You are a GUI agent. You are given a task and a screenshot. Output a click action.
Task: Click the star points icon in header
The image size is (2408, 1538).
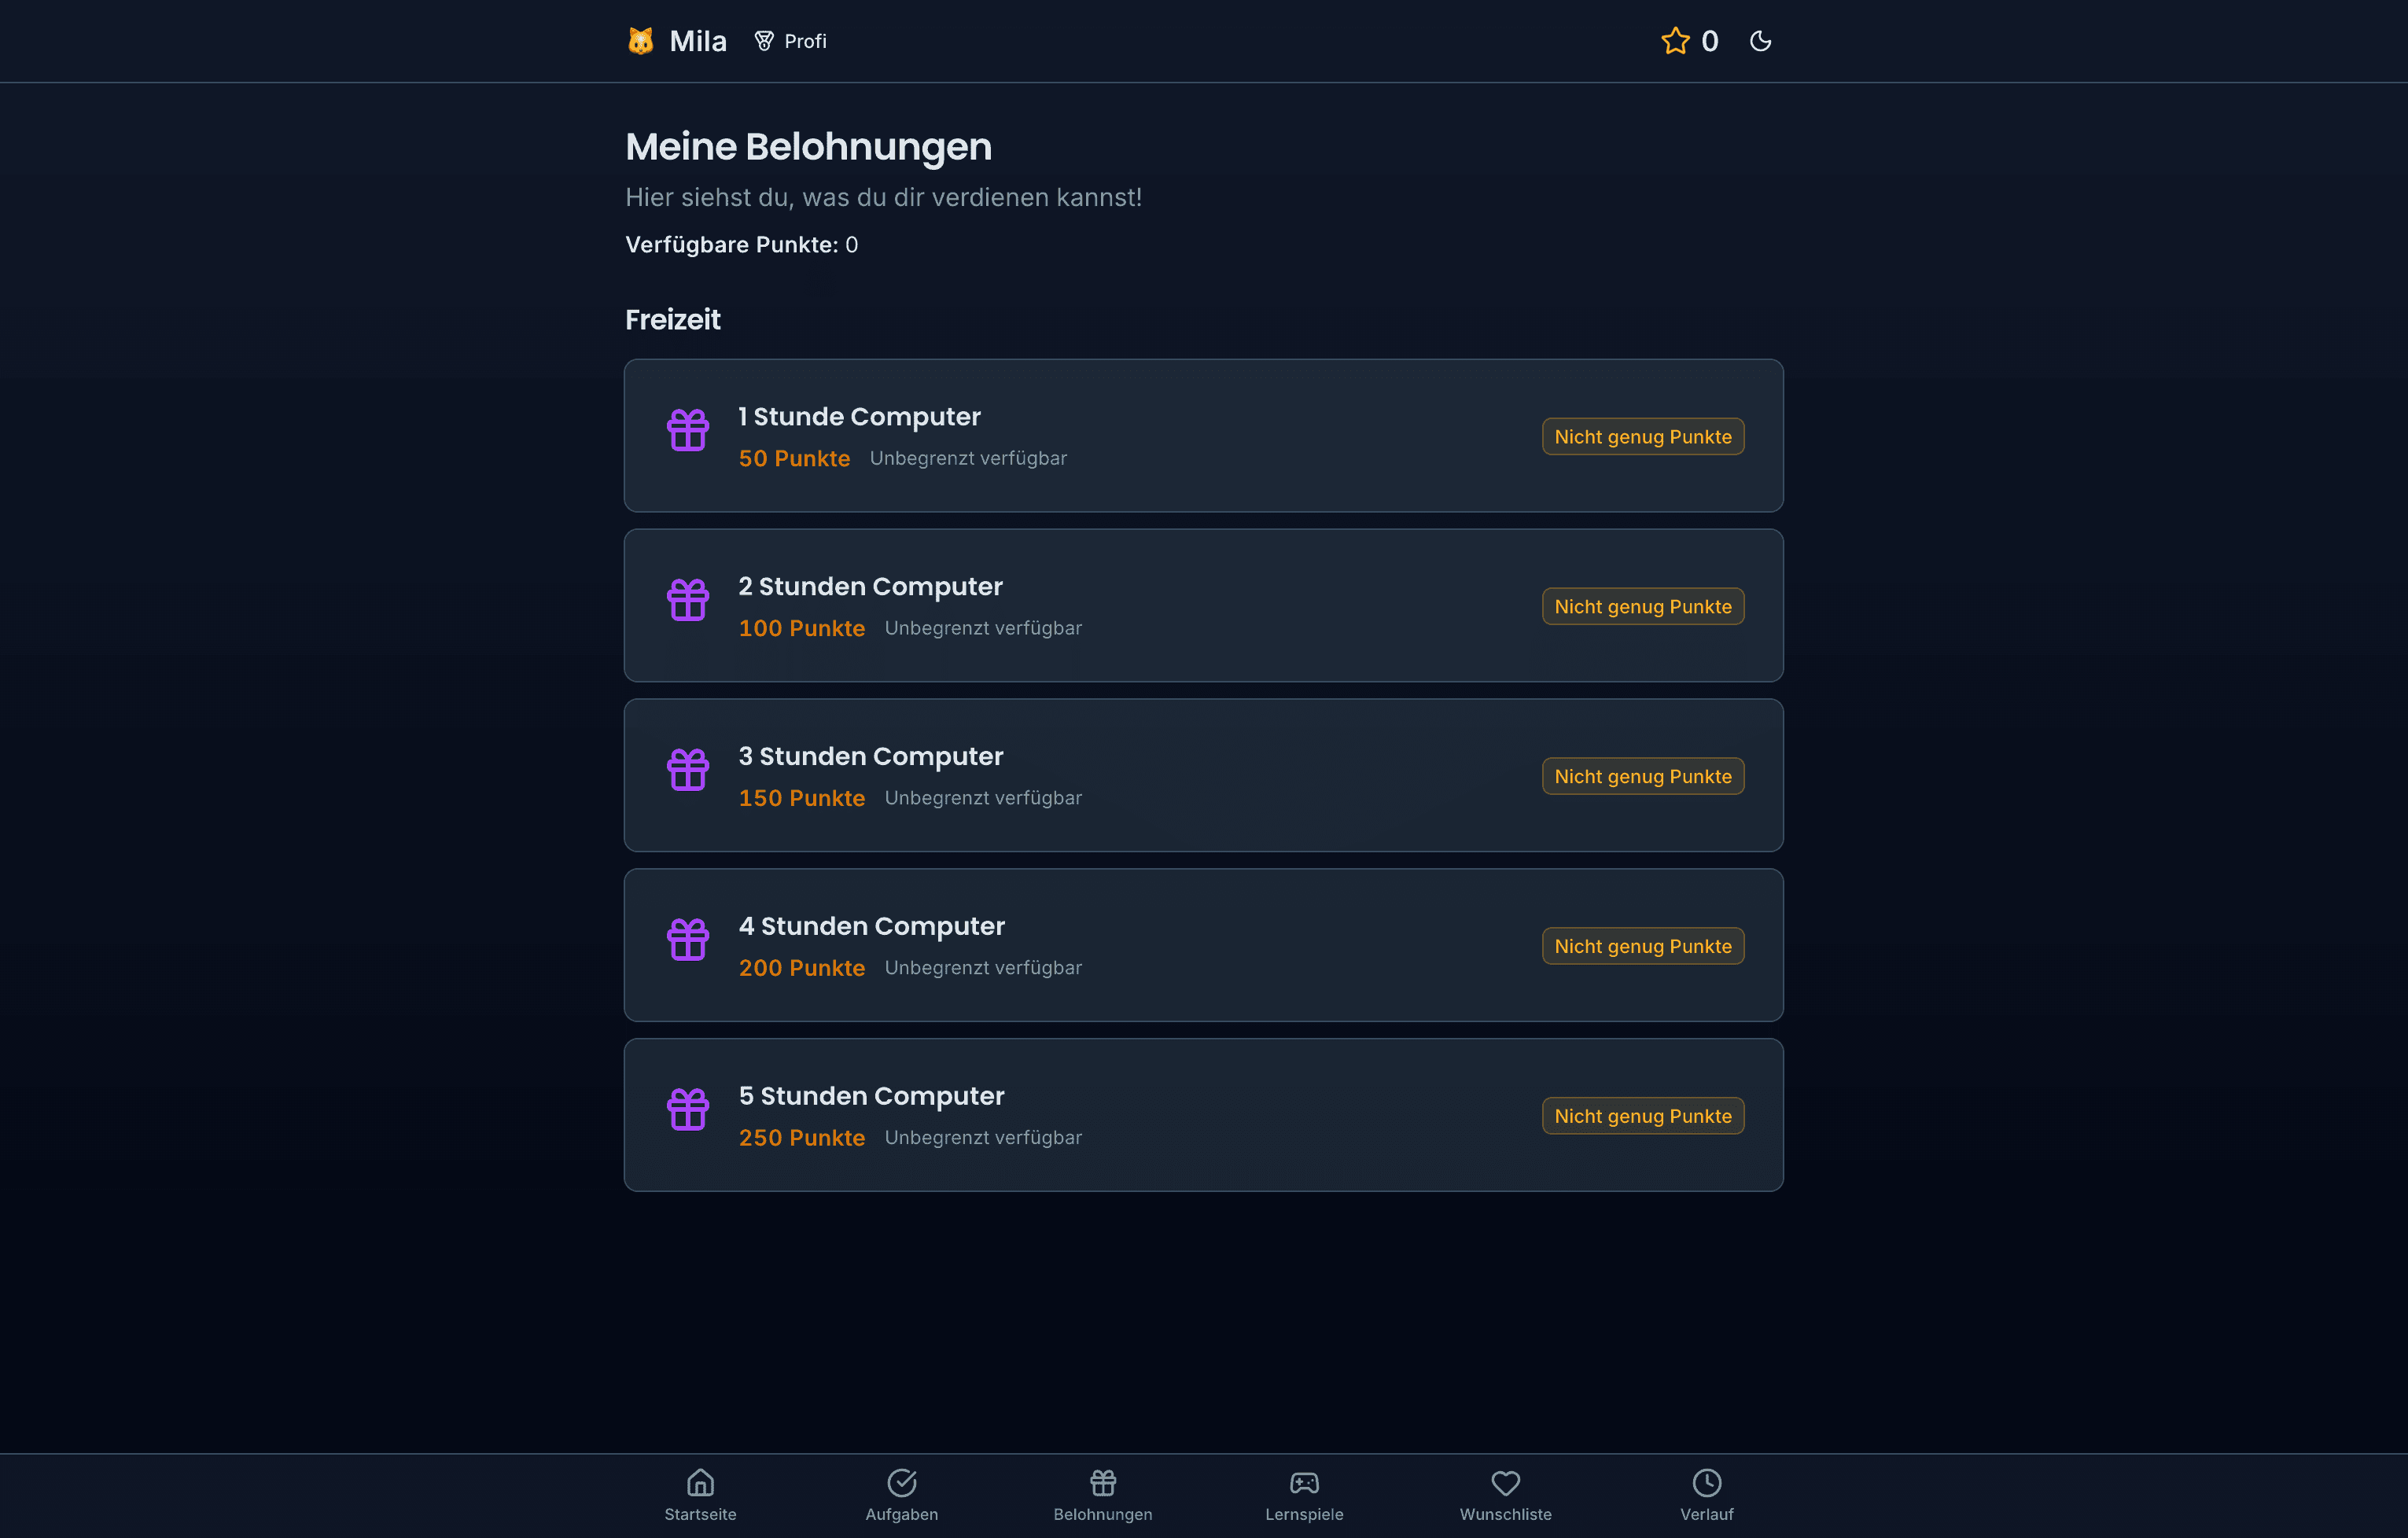pos(1675,41)
